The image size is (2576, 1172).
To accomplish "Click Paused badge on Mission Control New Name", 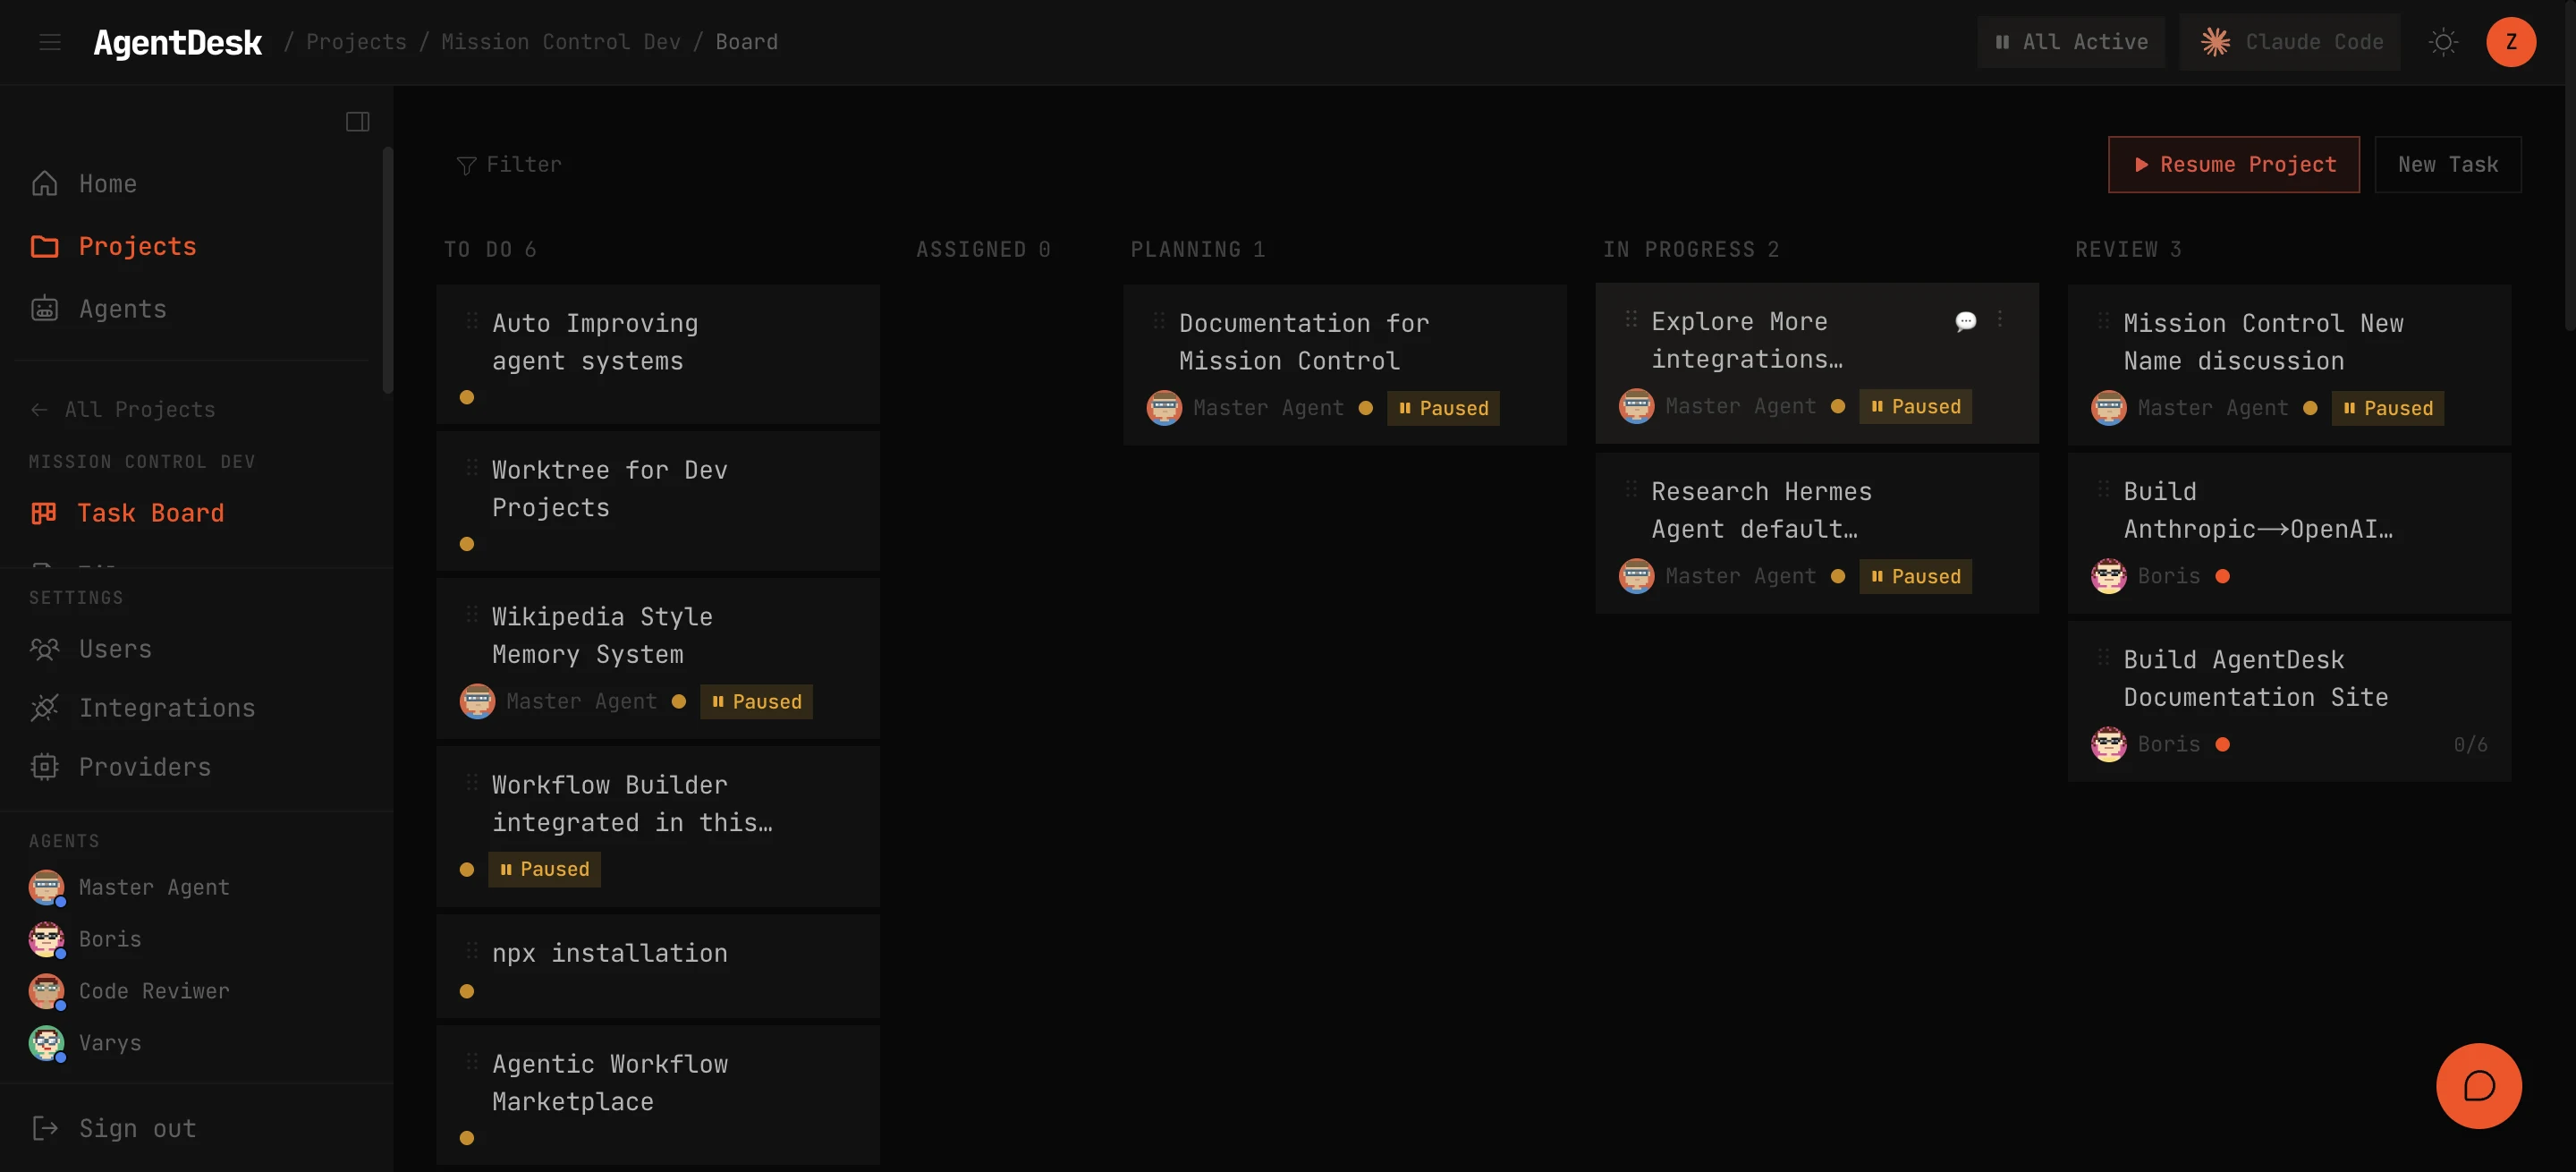I will click(2388, 408).
